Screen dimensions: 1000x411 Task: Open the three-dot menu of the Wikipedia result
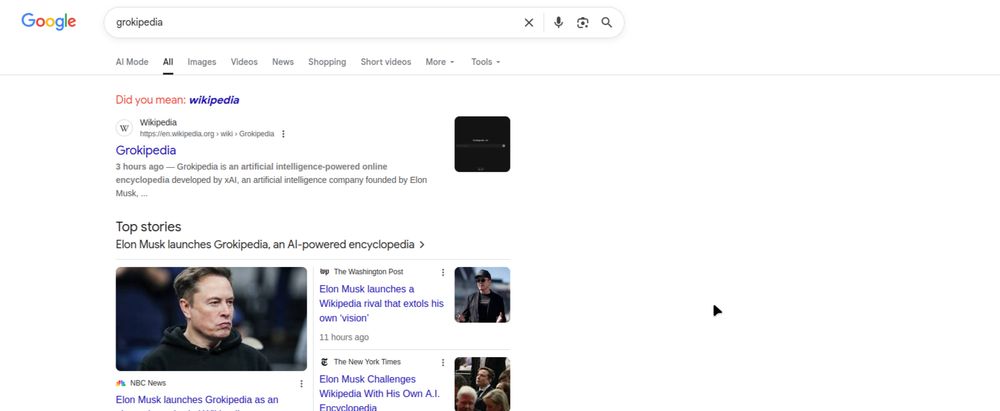pyautogui.click(x=283, y=134)
